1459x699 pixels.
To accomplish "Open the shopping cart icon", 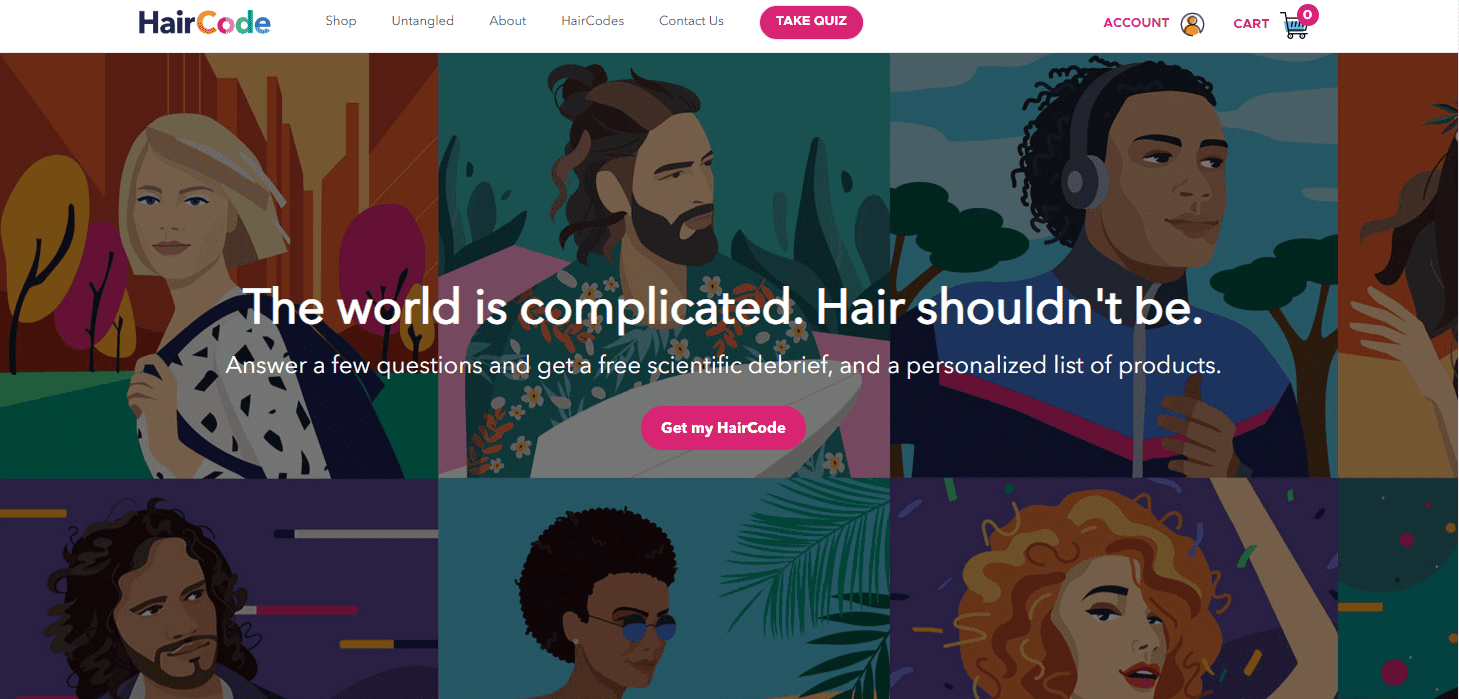I will pyautogui.click(x=1294, y=26).
